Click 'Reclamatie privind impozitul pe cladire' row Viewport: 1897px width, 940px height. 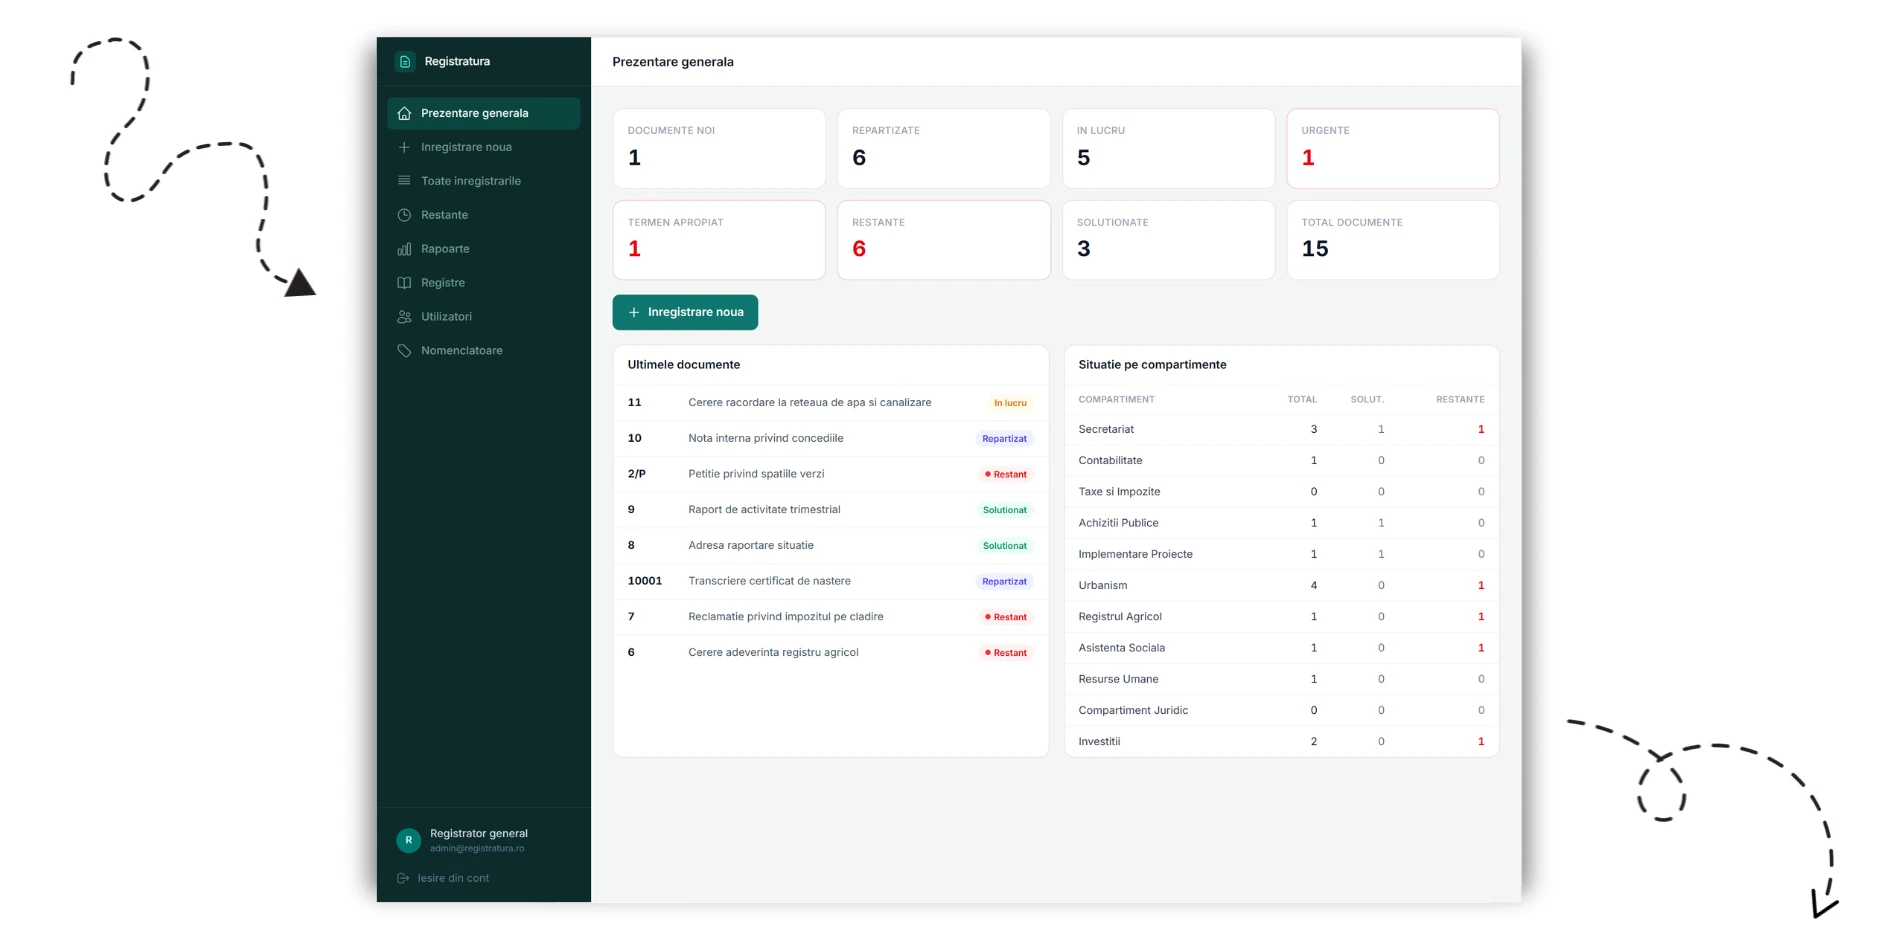(831, 617)
